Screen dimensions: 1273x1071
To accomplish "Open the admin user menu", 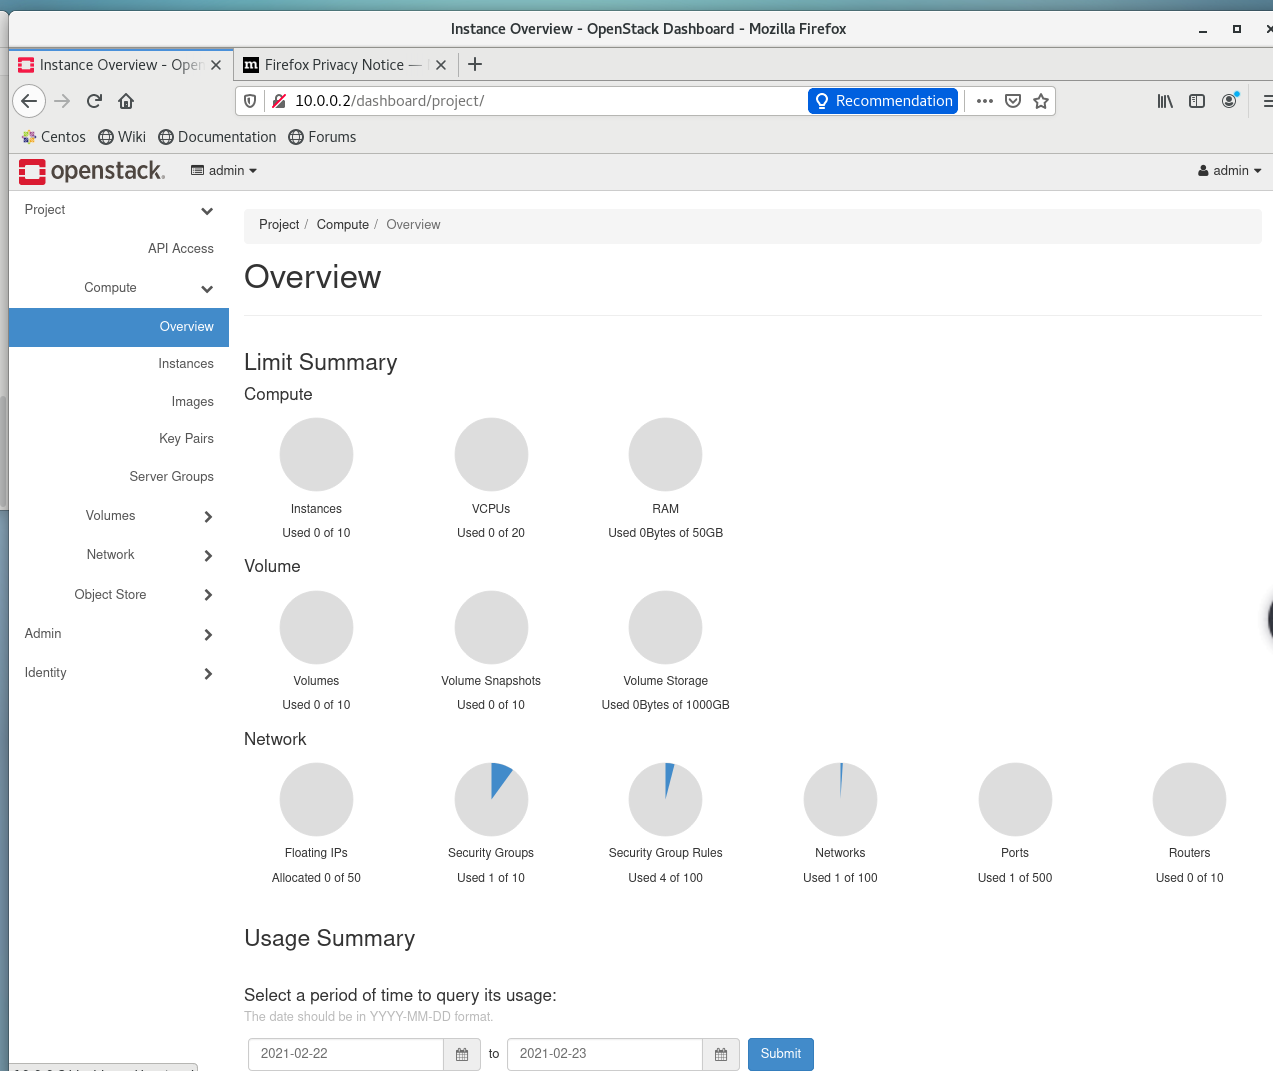I will pyautogui.click(x=1230, y=171).
